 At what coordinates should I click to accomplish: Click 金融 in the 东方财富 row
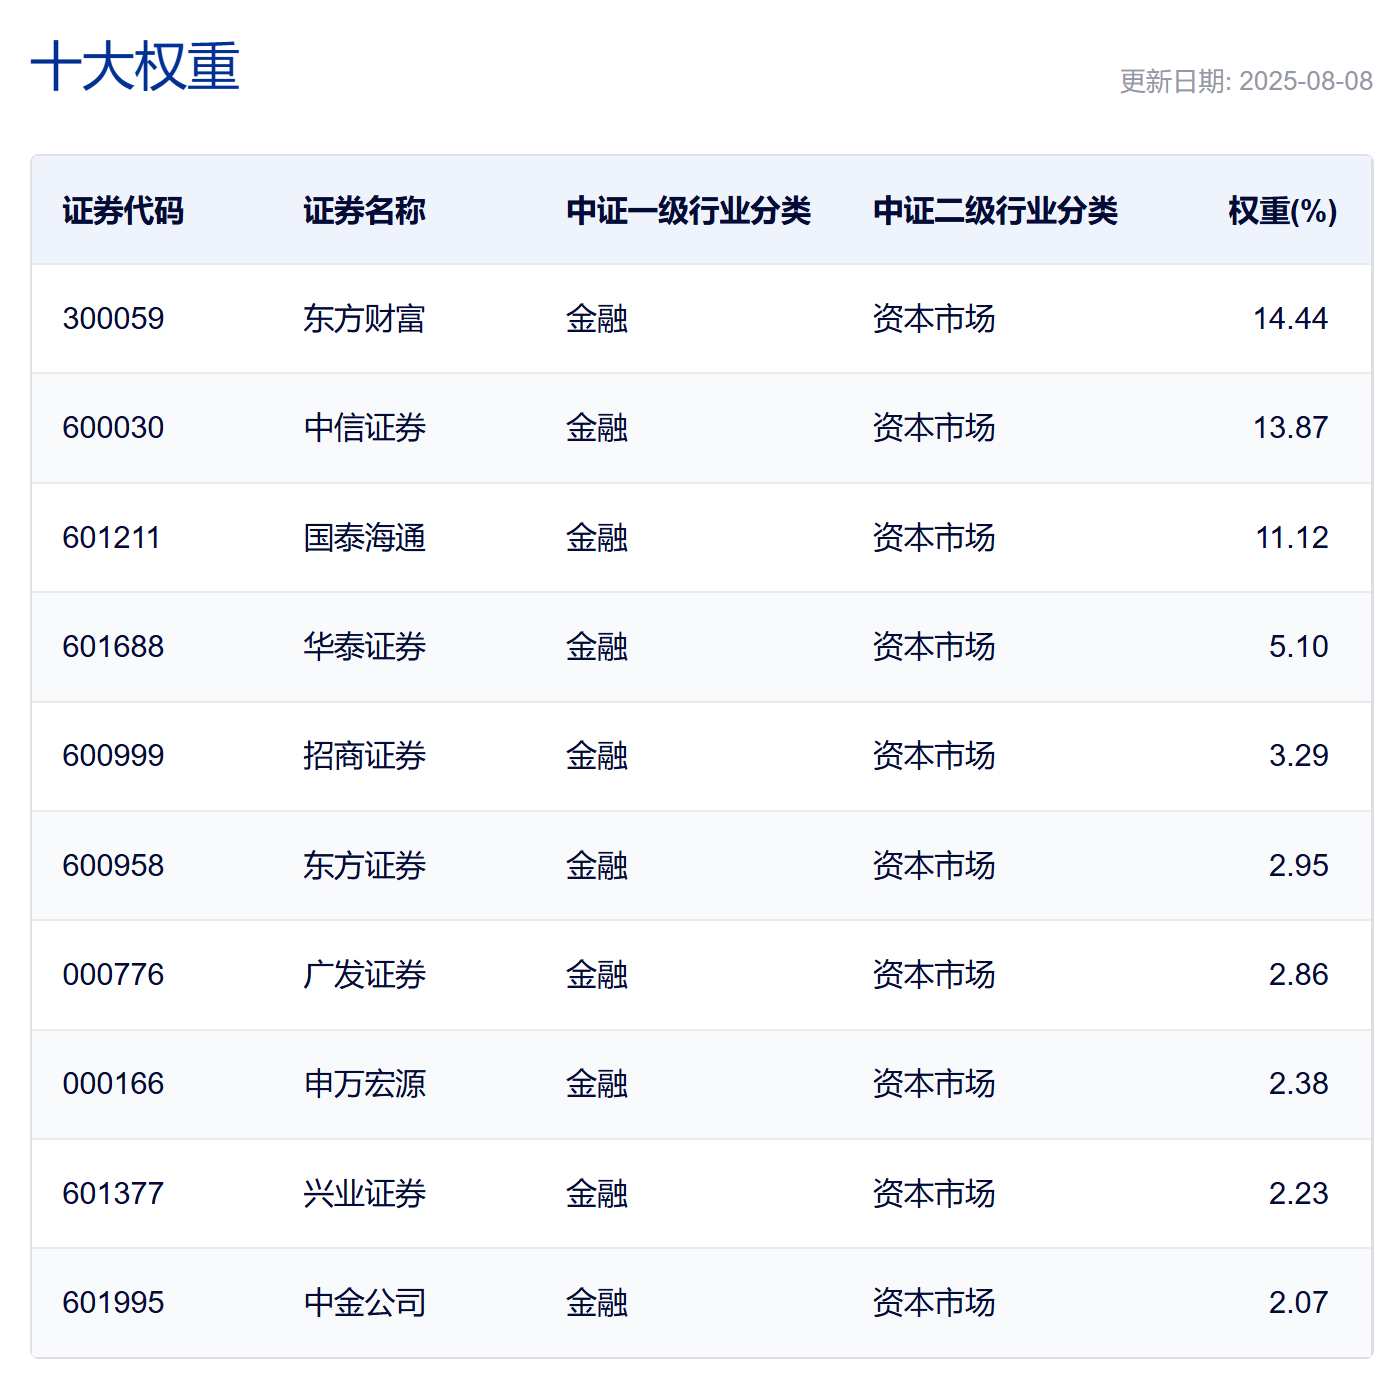point(597,319)
